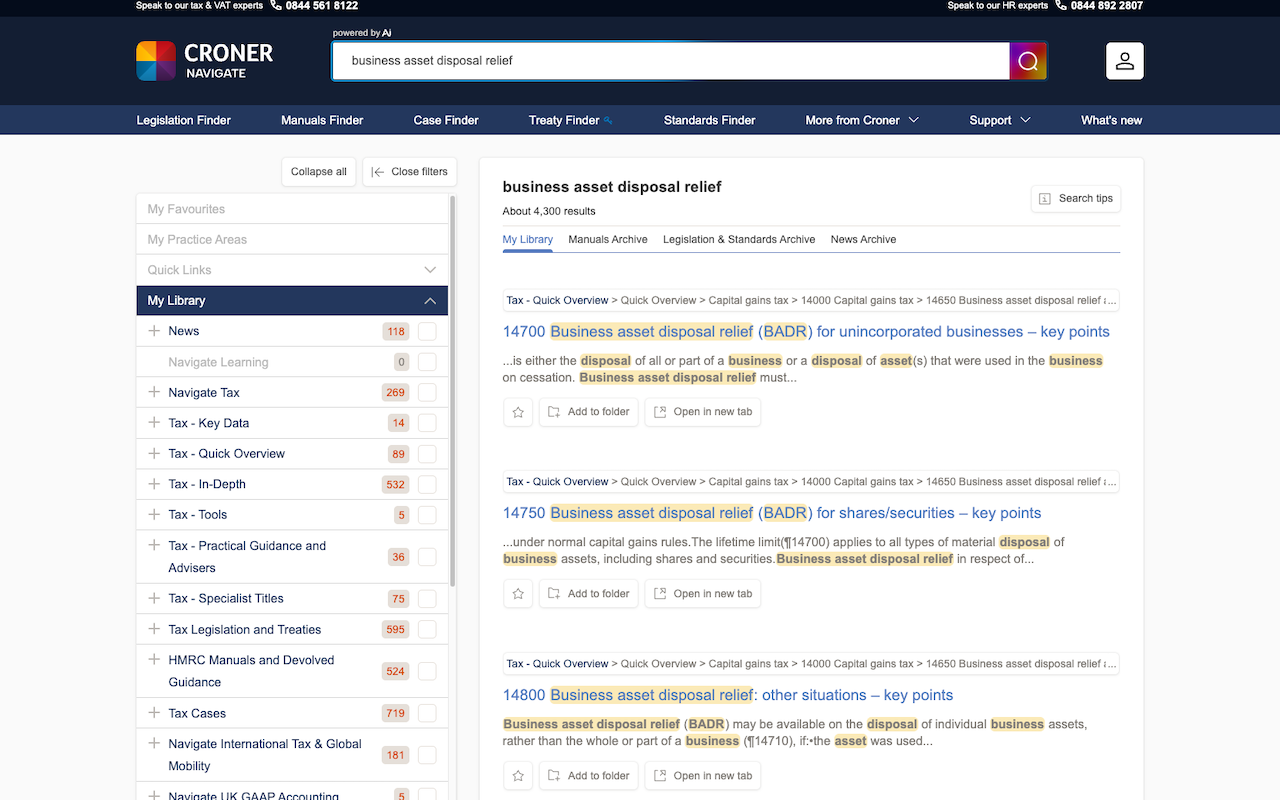Open My Favourites in filter panel
The image size is (1280, 800).
tap(292, 209)
